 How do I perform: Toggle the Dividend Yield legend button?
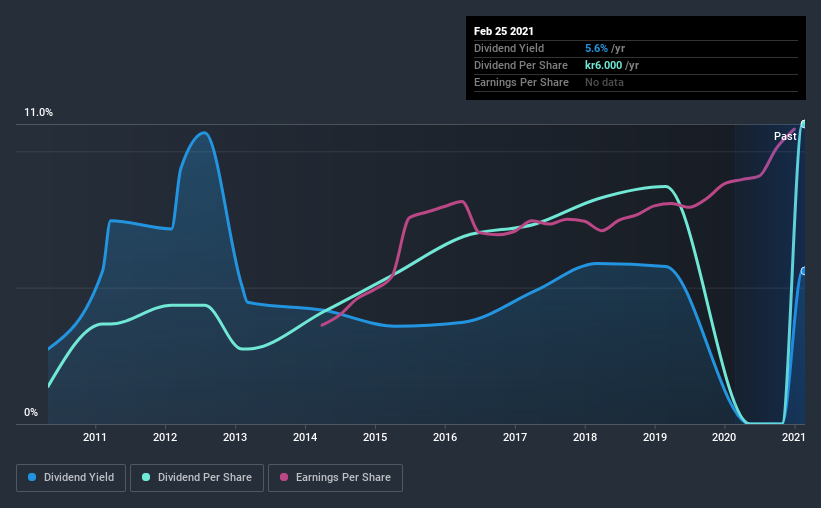coord(71,478)
